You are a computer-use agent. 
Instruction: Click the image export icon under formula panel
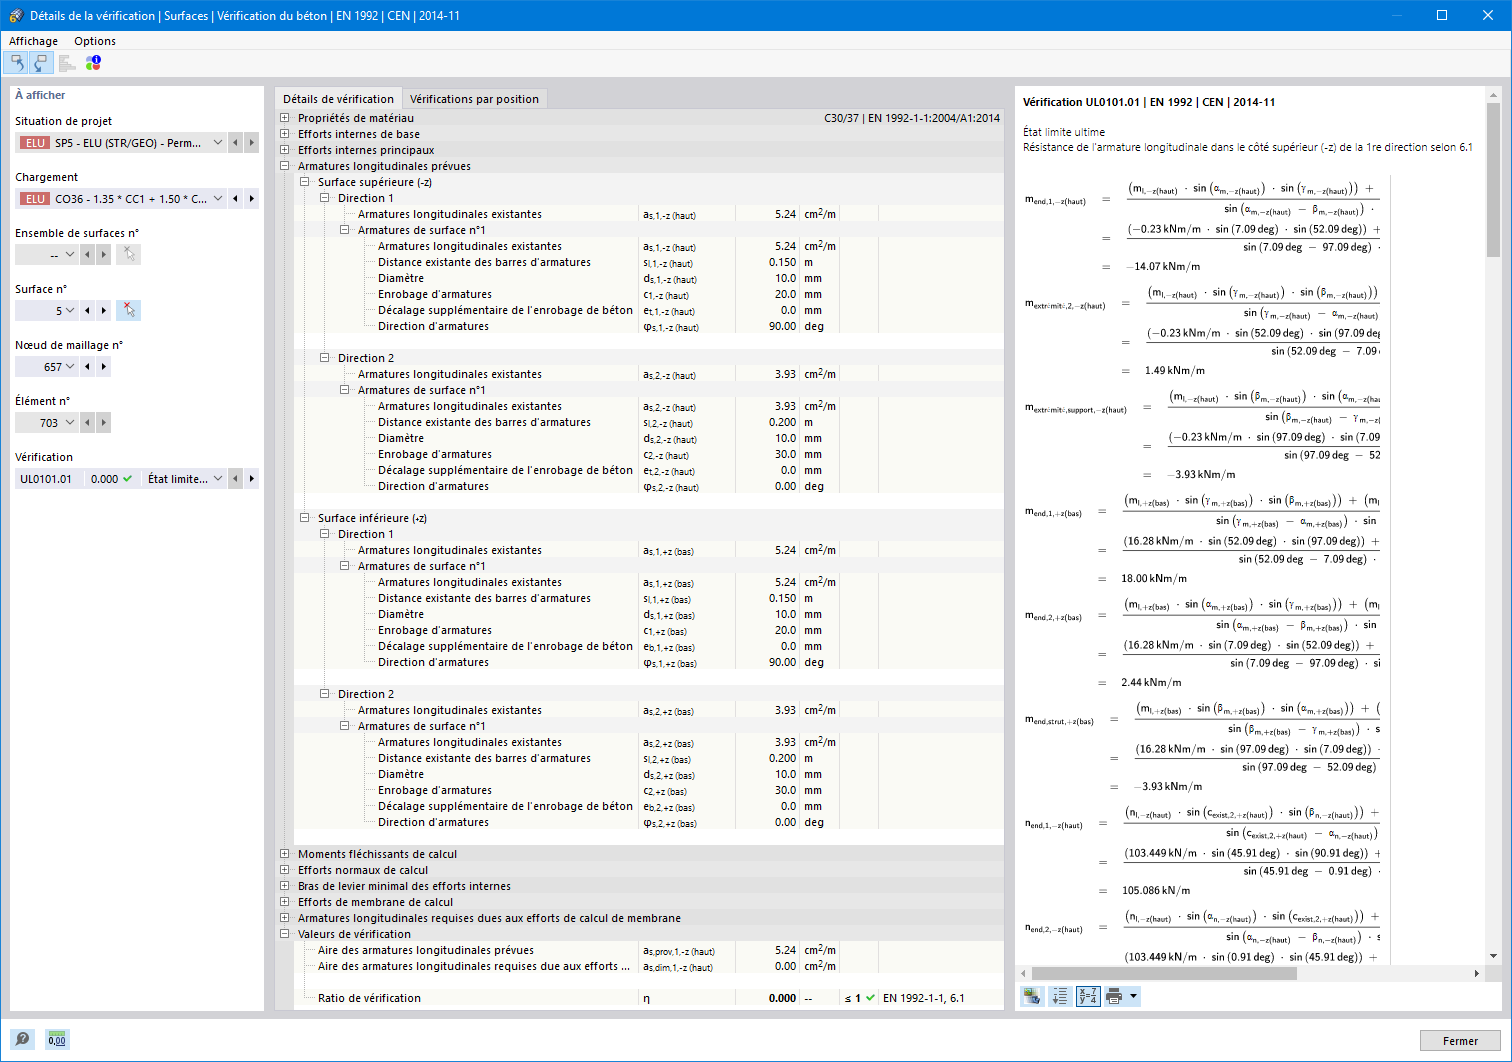1032,997
